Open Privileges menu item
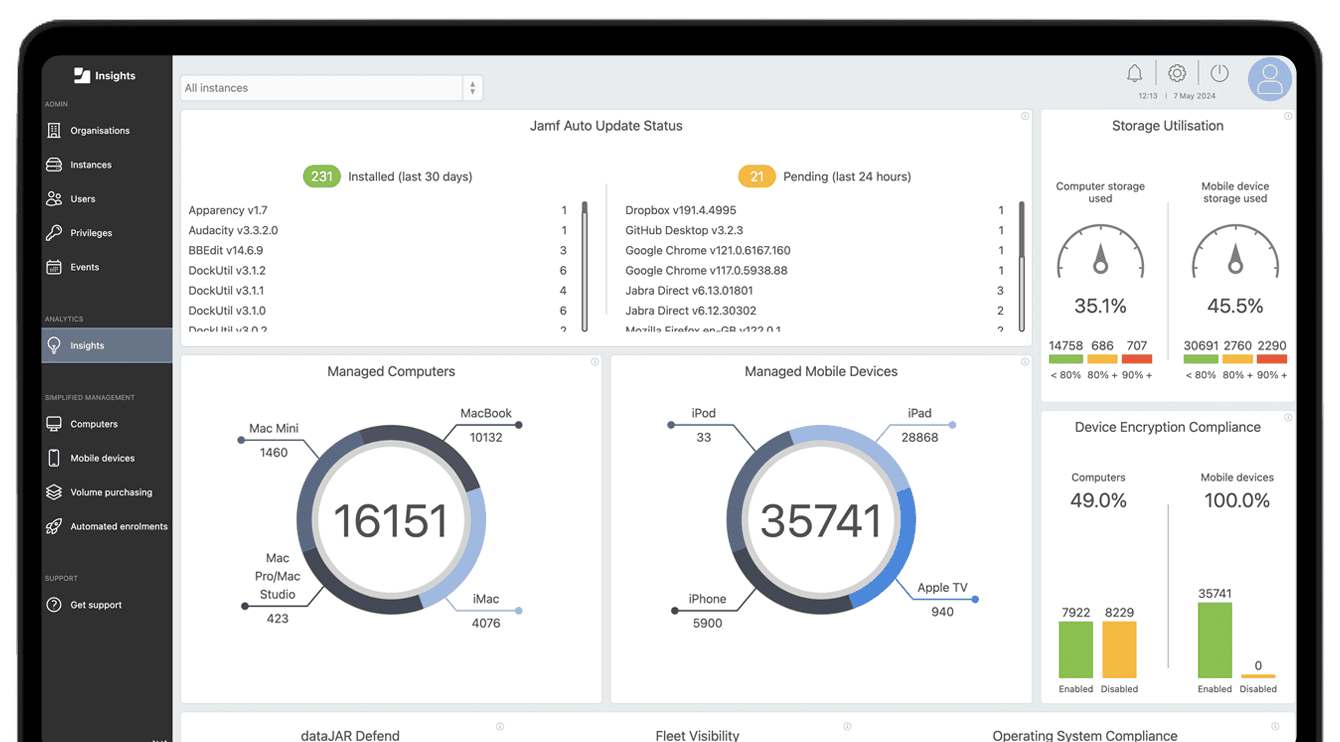This screenshot has width=1340, height=742. pos(107,233)
